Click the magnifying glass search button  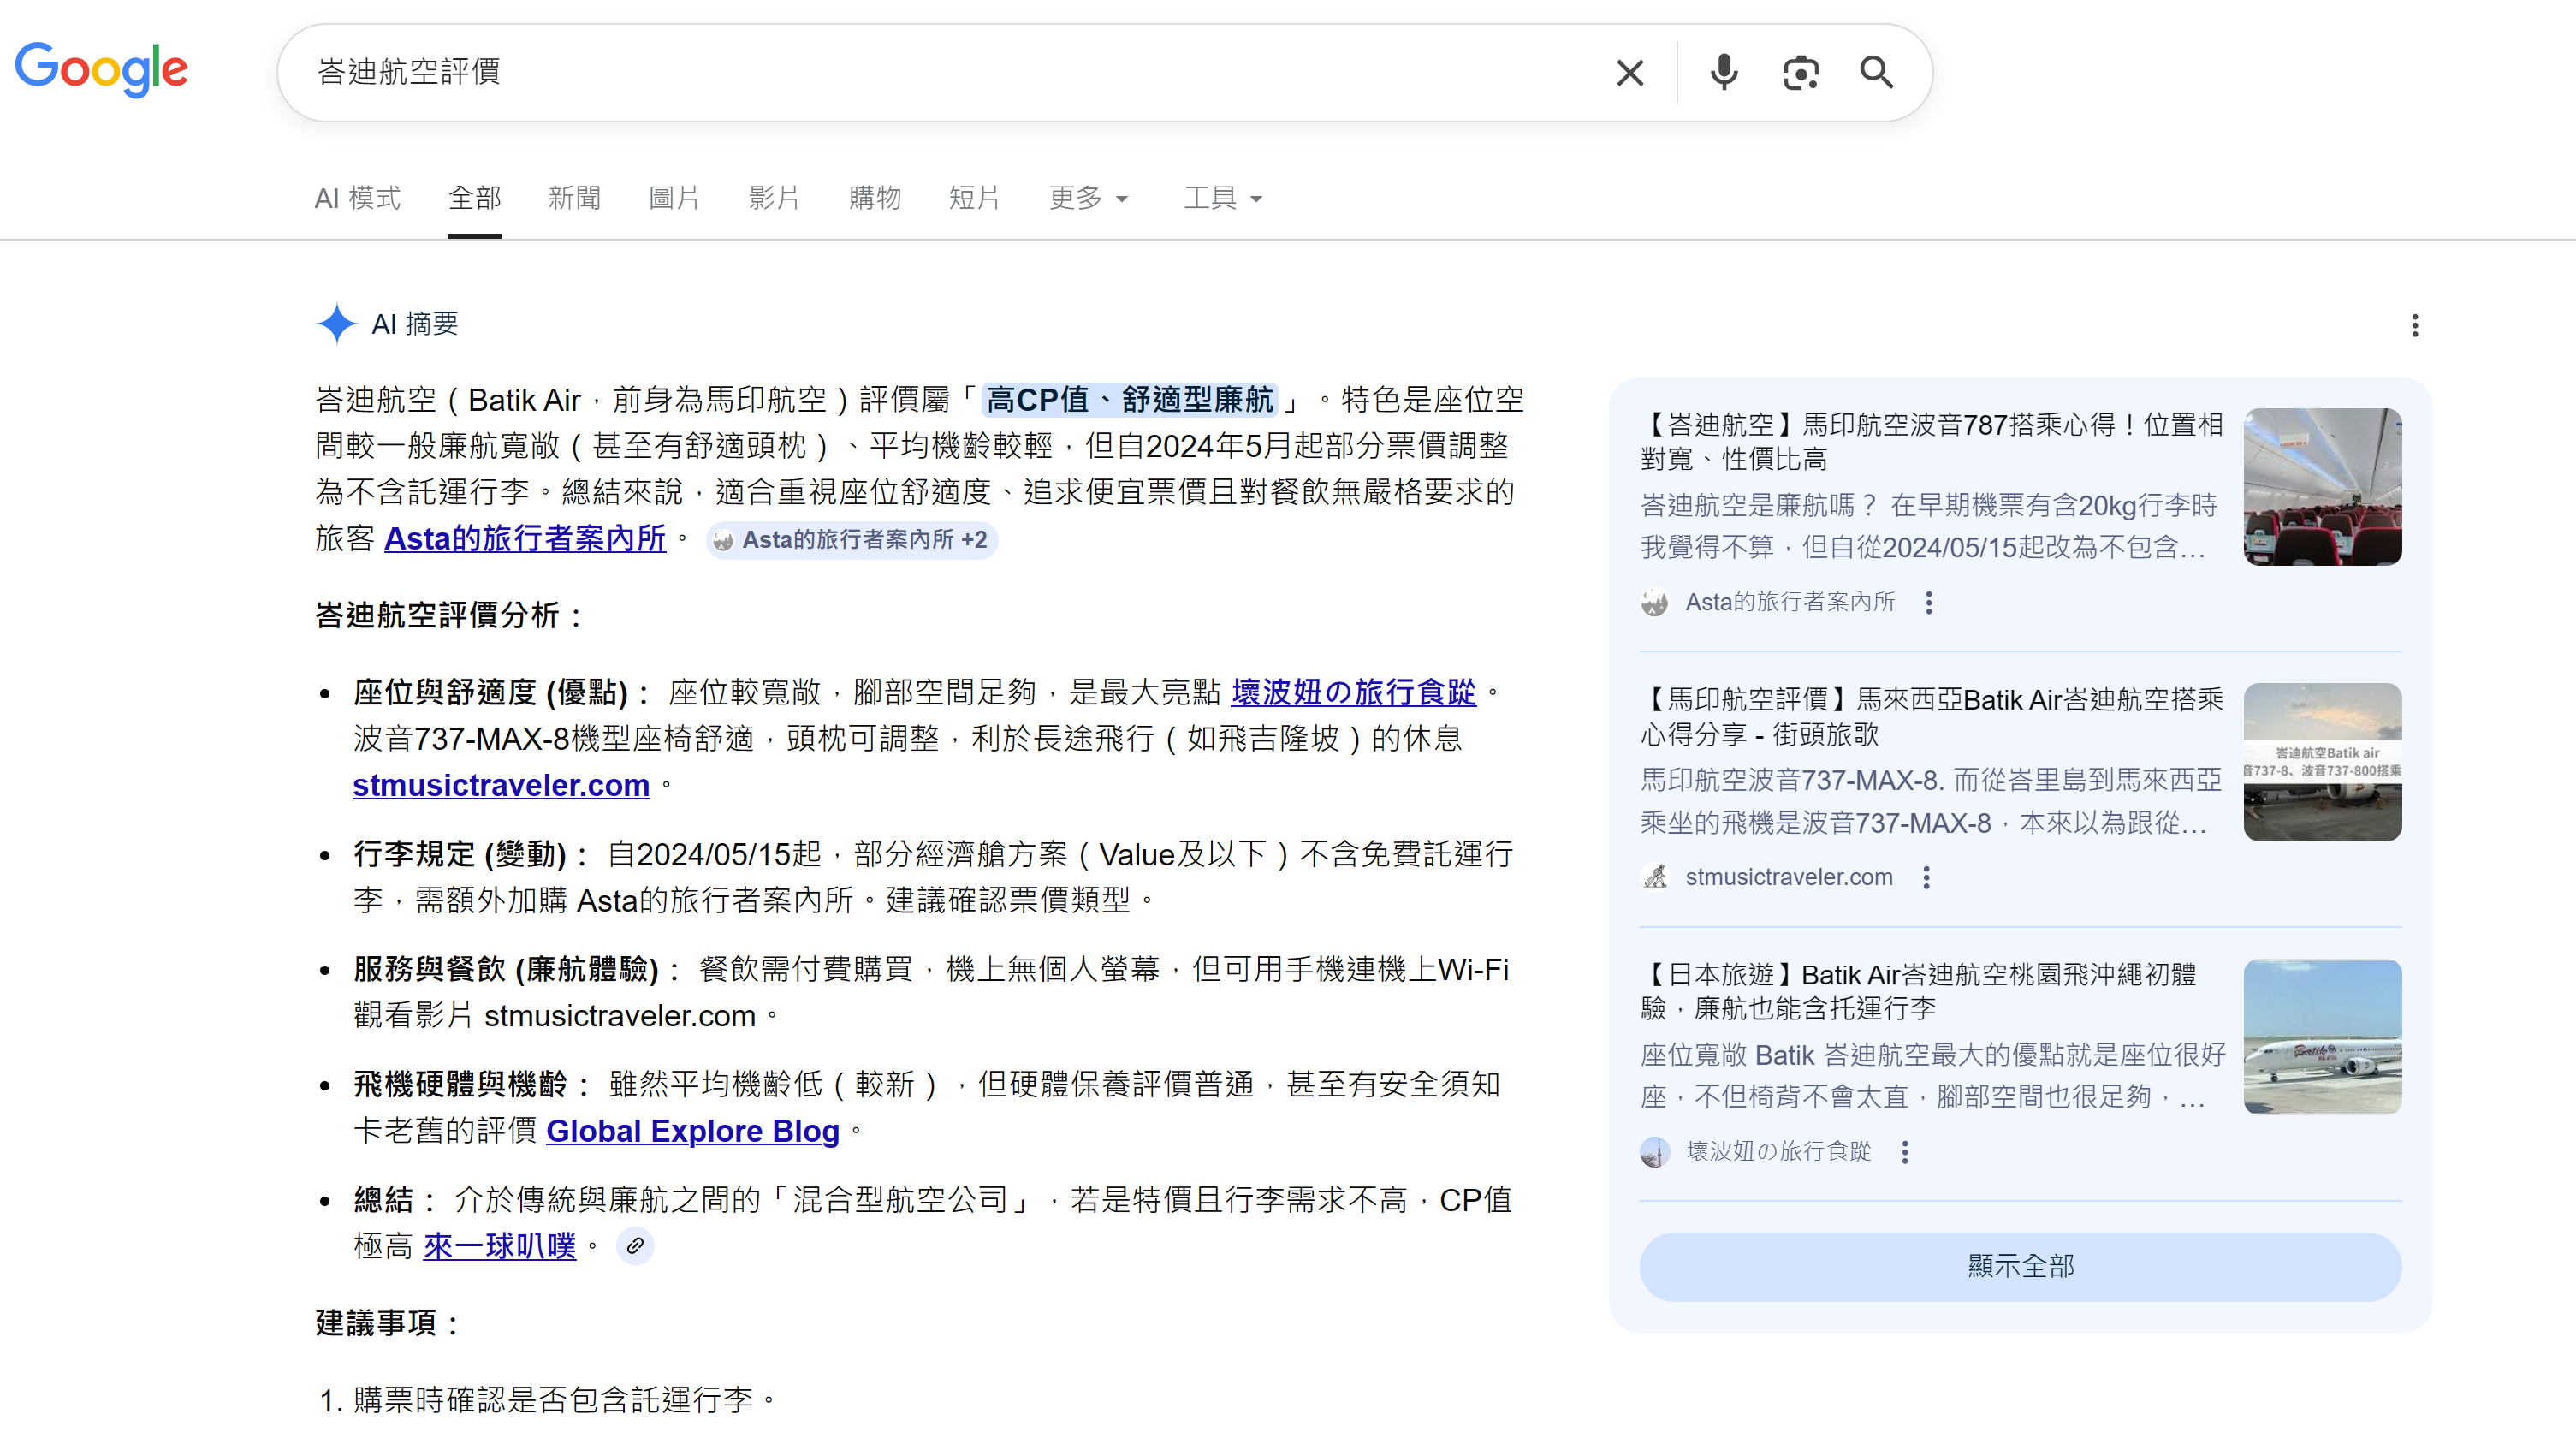point(1876,73)
